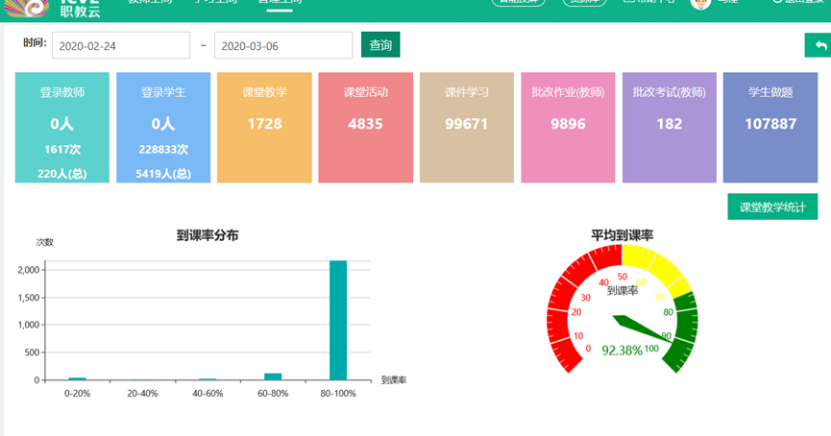The height and width of the screenshot is (436, 831).
Task: Select the red 课堂活动 card
Action: [365, 127]
